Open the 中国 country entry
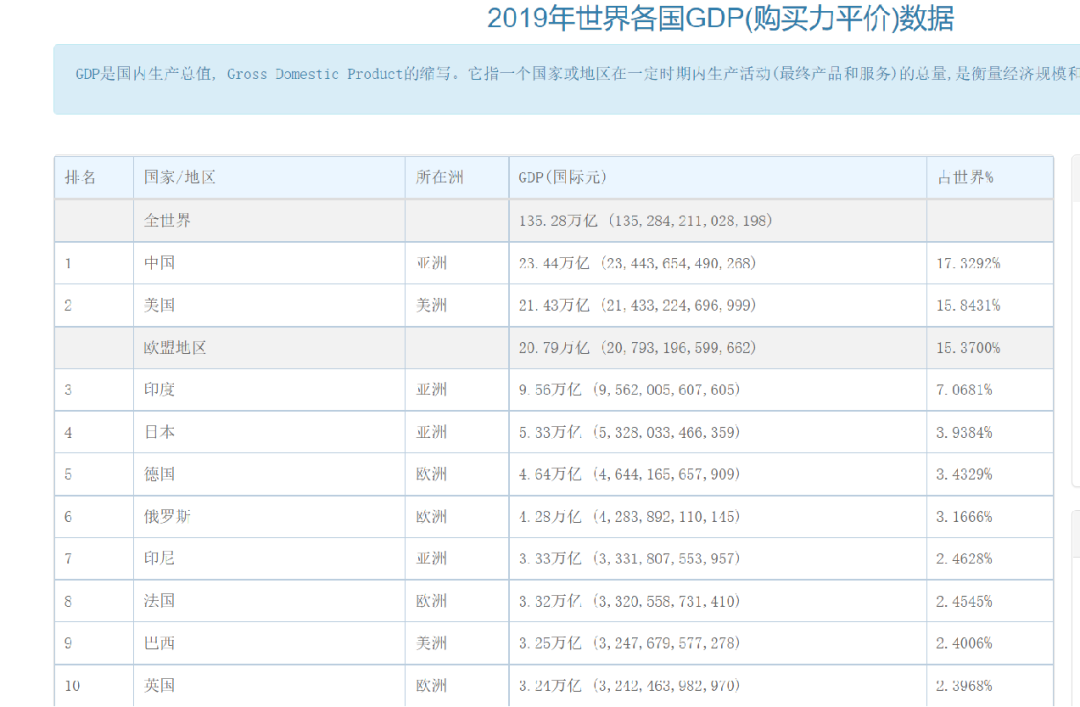Screen dimensions: 1080x707 point(159,263)
